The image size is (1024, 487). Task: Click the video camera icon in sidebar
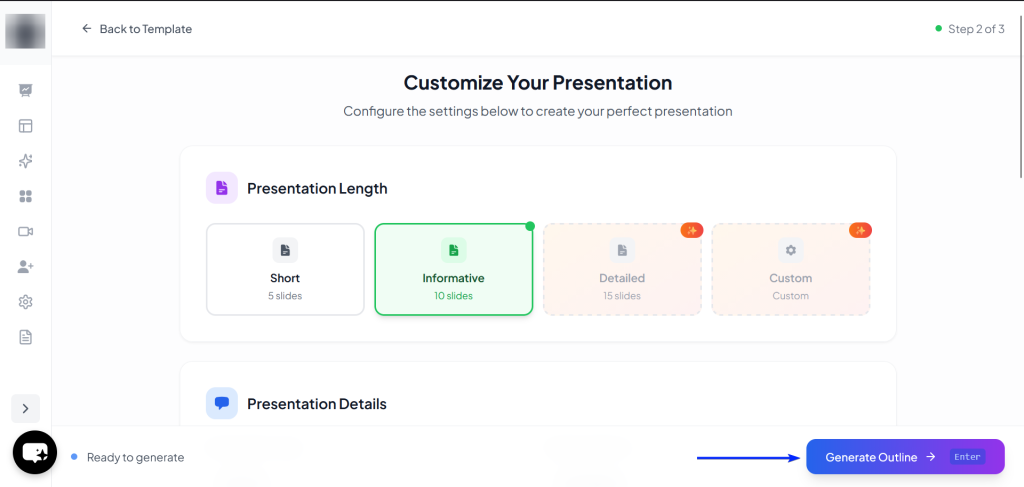tap(26, 231)
